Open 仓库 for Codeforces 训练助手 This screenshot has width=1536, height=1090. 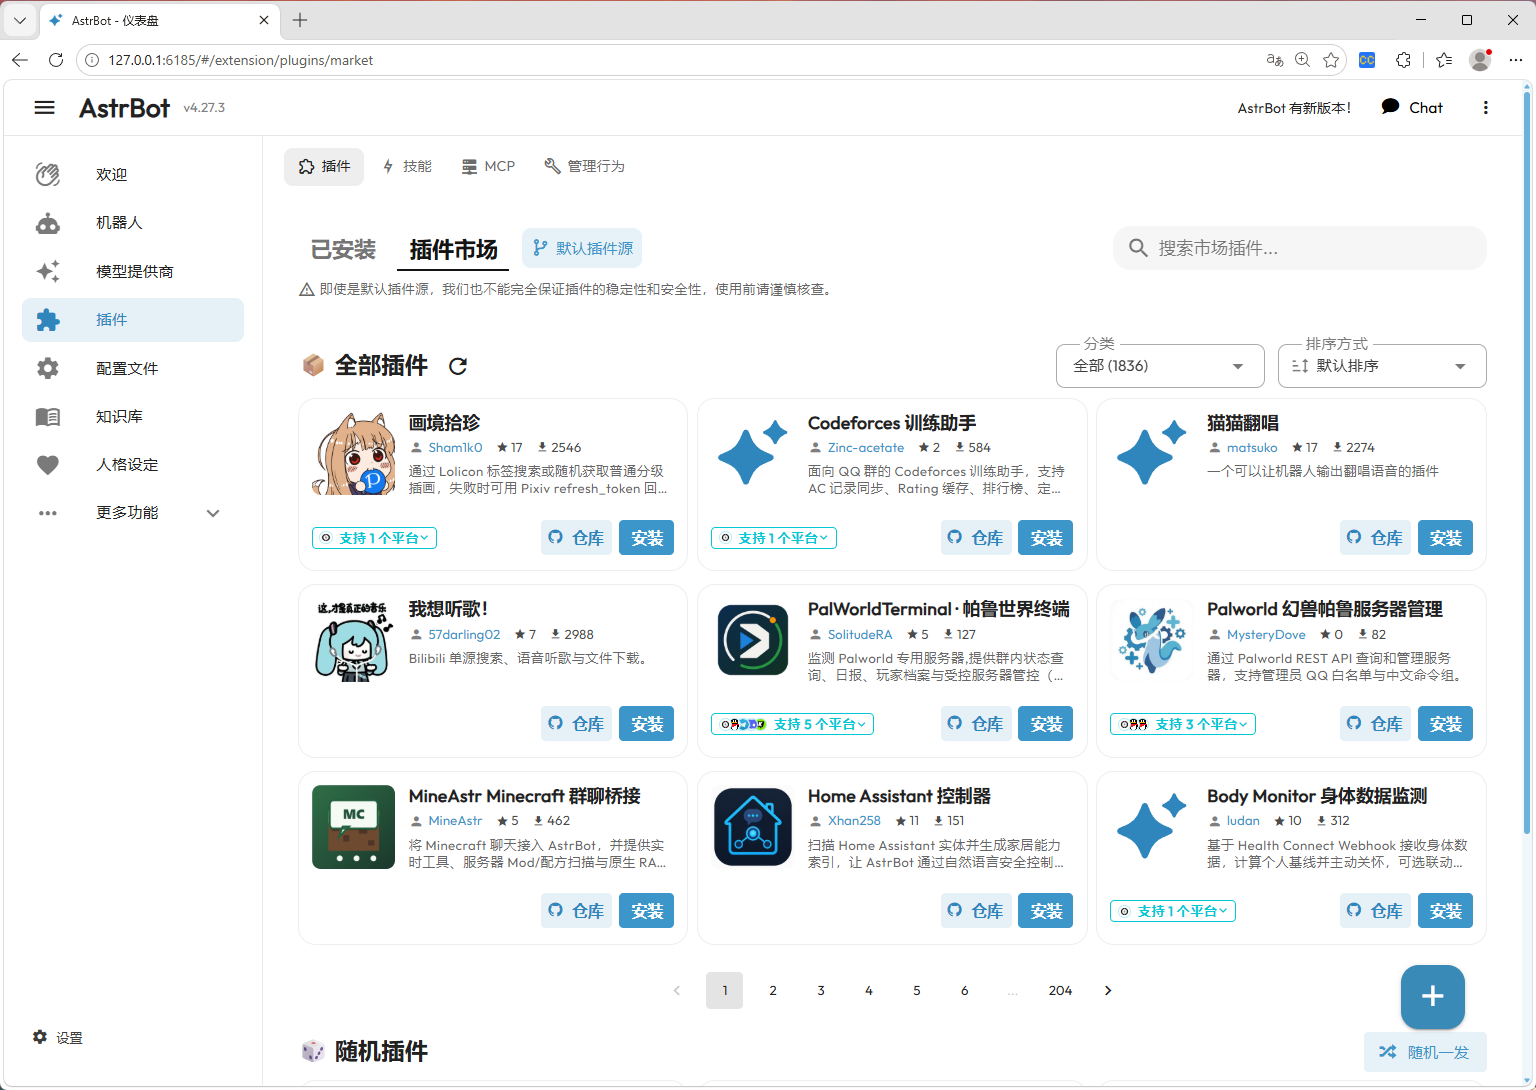(x=976, y=538)
